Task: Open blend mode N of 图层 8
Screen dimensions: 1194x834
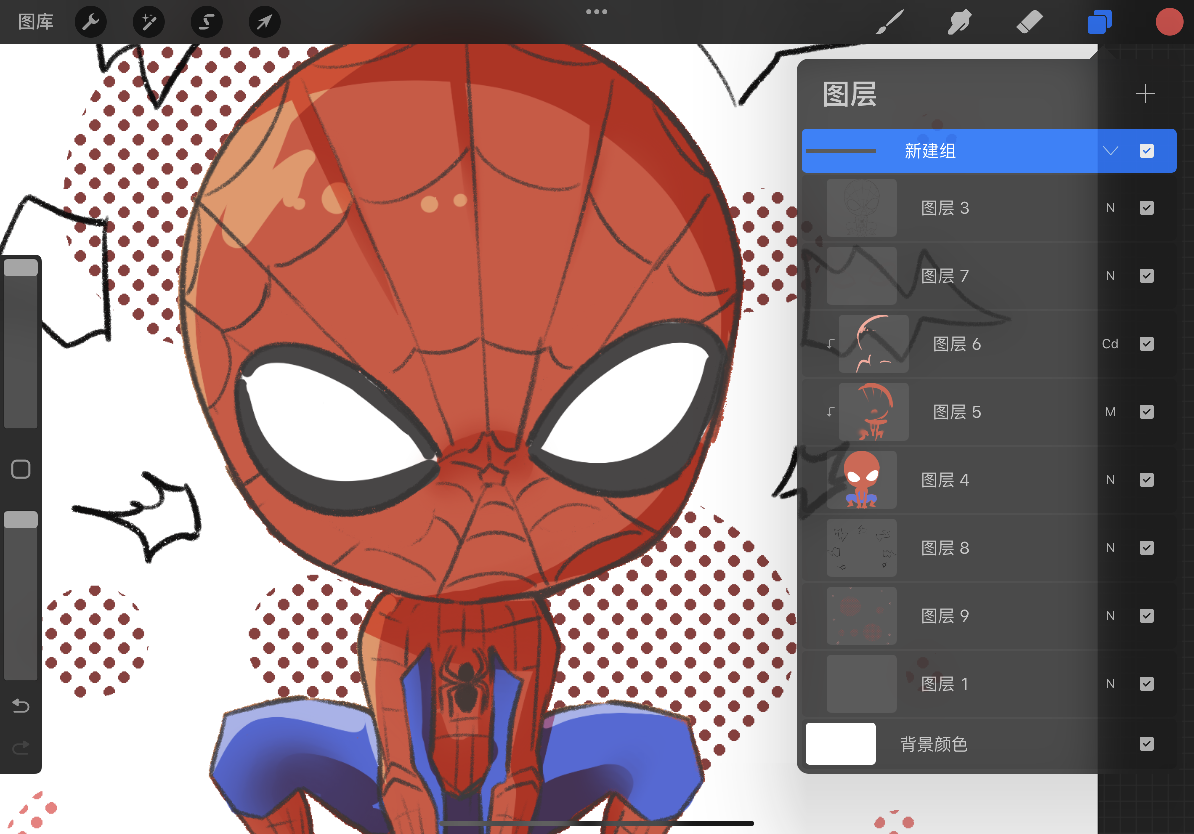Action: 1110,548
